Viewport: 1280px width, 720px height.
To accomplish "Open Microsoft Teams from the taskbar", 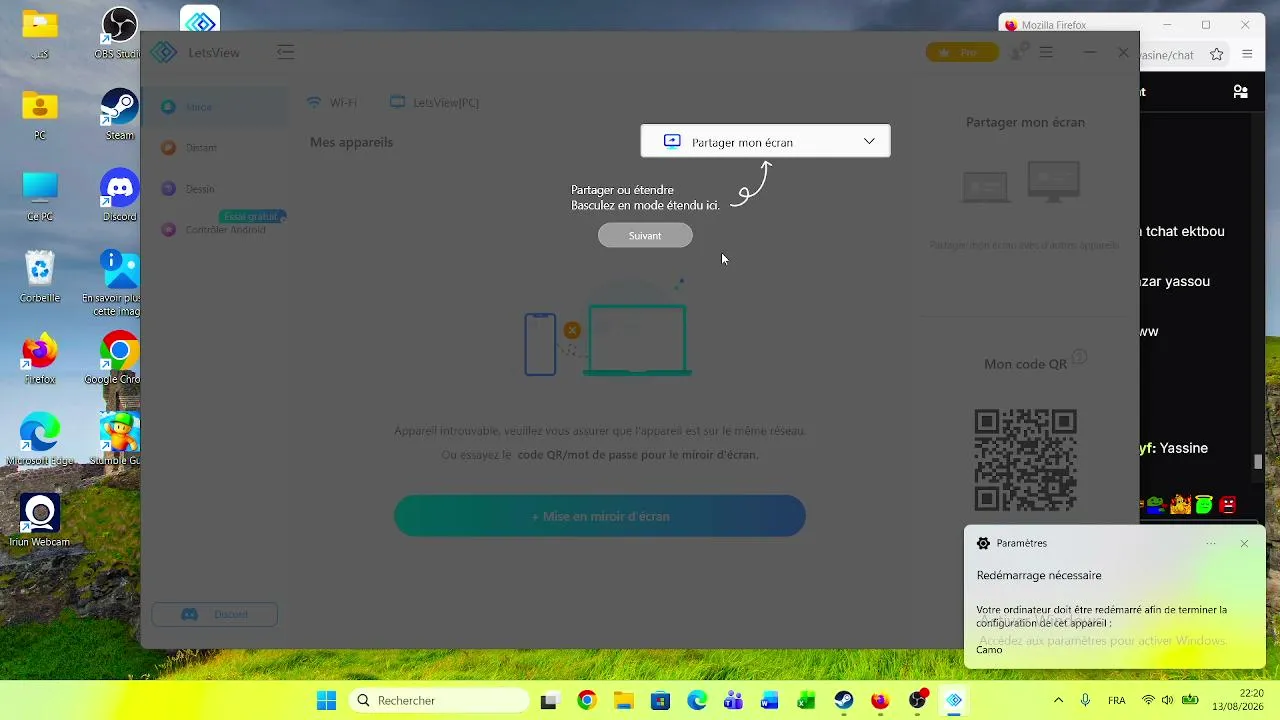I will [x=733, y=701].
